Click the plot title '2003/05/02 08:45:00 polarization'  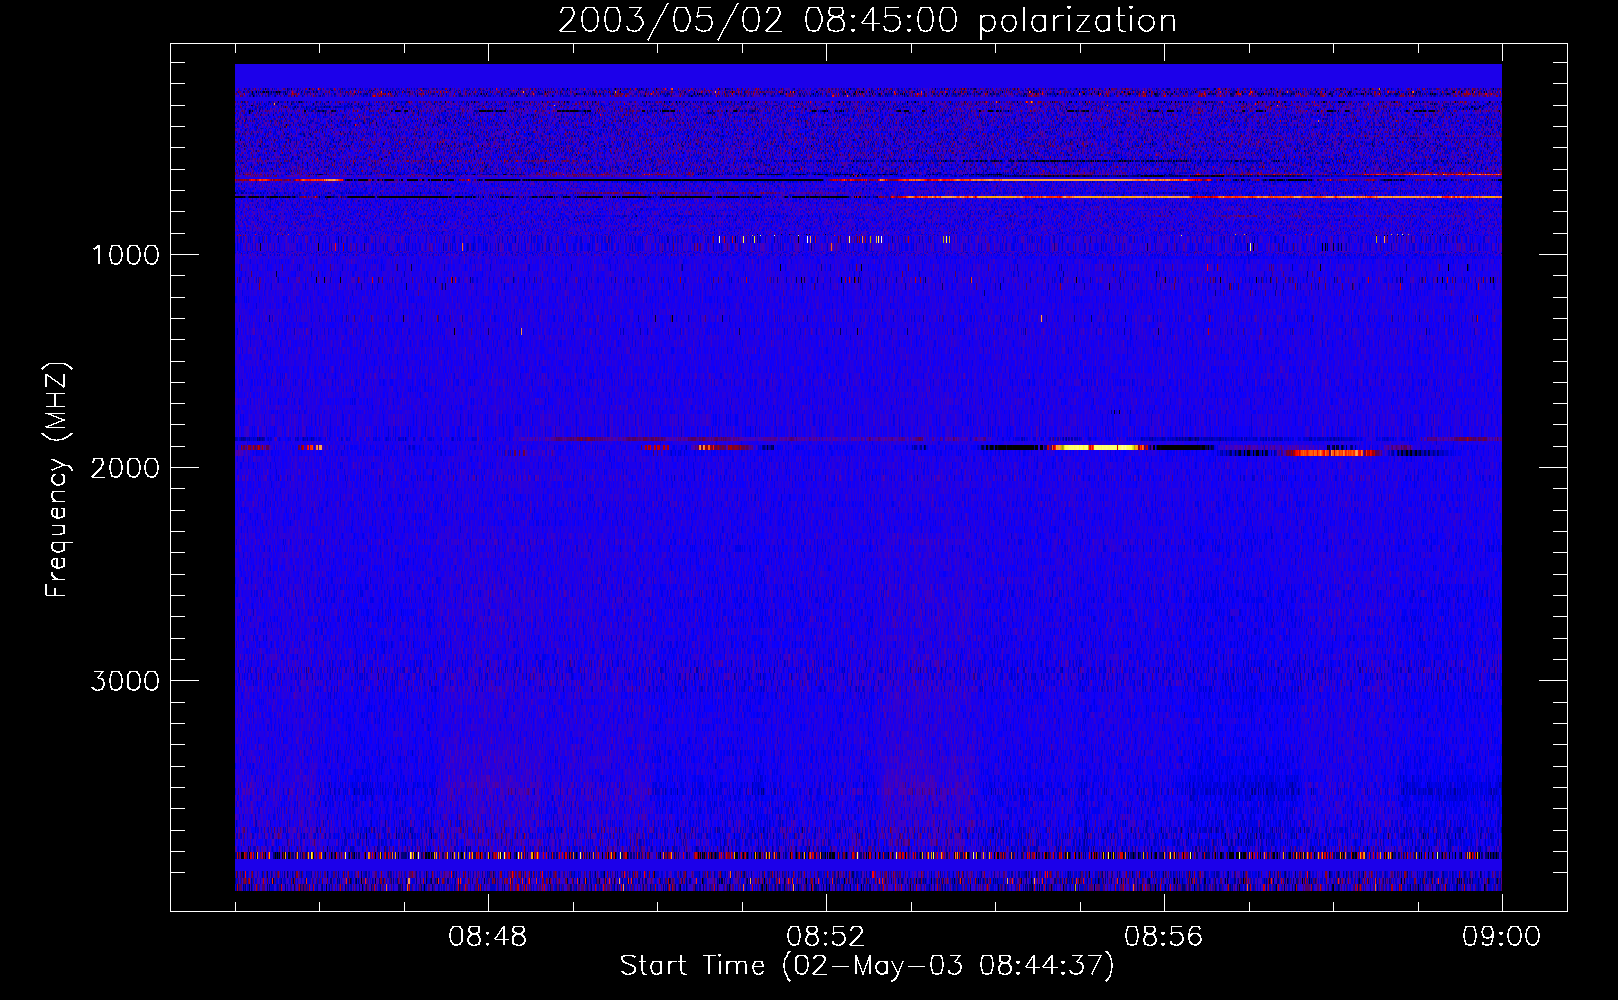coord(867,21)
